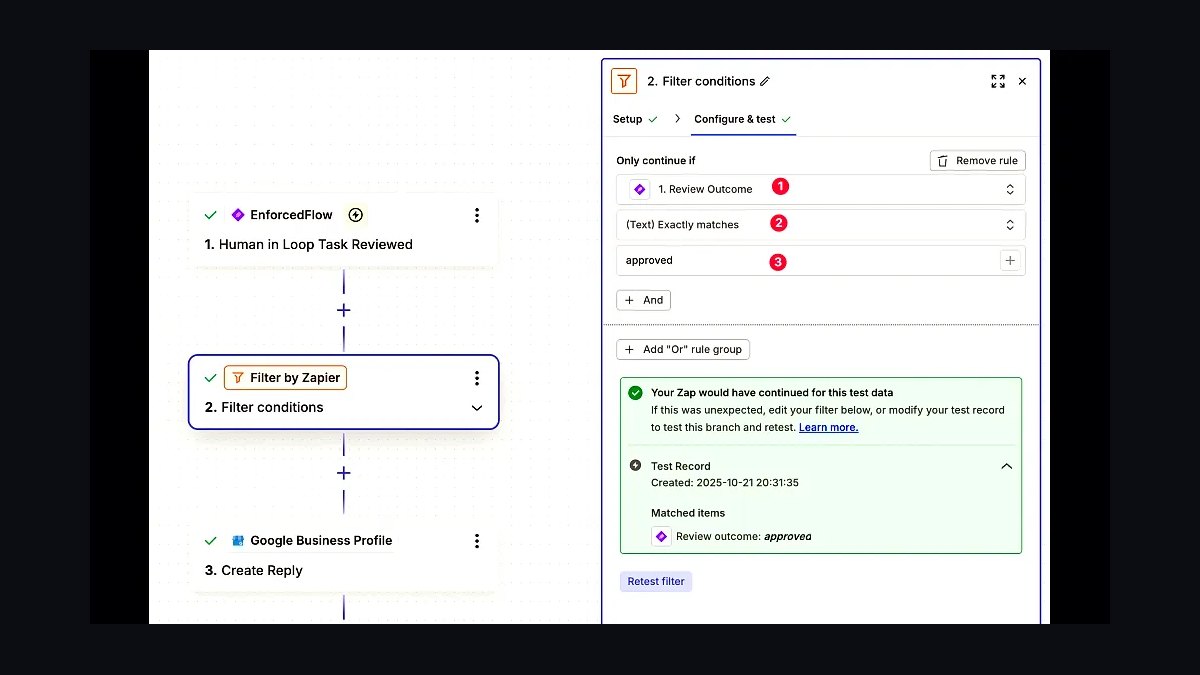This screenshot has width=1200, height=675.
Task: Switch to the Setup tab
Action: (x=635, y=119)
